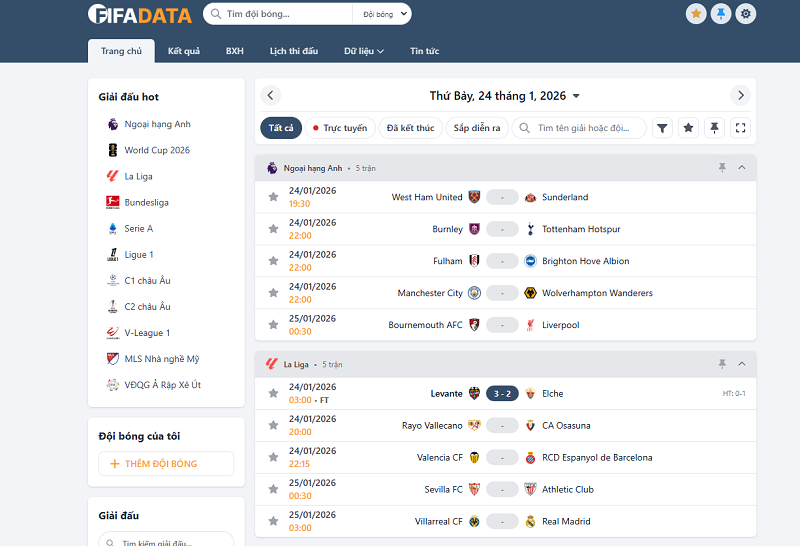This screenshot has height=546, width=800.
Task: Open the settings gear in header
Action: (x=746, y=14)
